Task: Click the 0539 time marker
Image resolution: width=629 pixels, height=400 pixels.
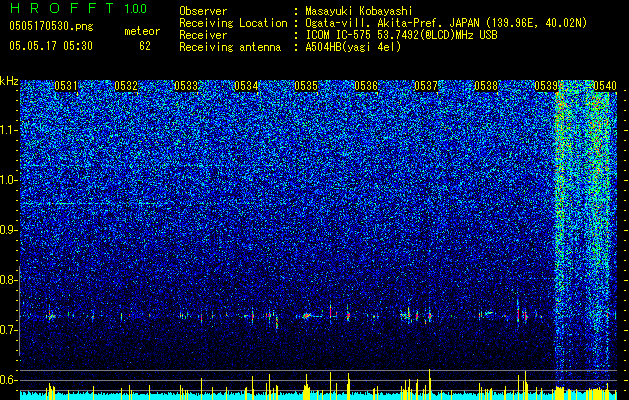Action: click(546, 86)
